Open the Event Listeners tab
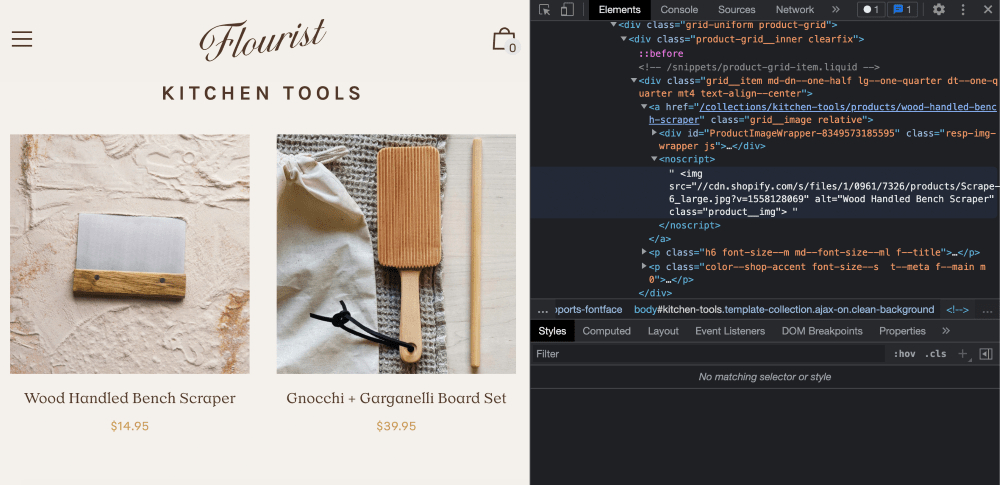Viewport: 1000px width, 485px height. pyautogui.click(x=730, y=331)
